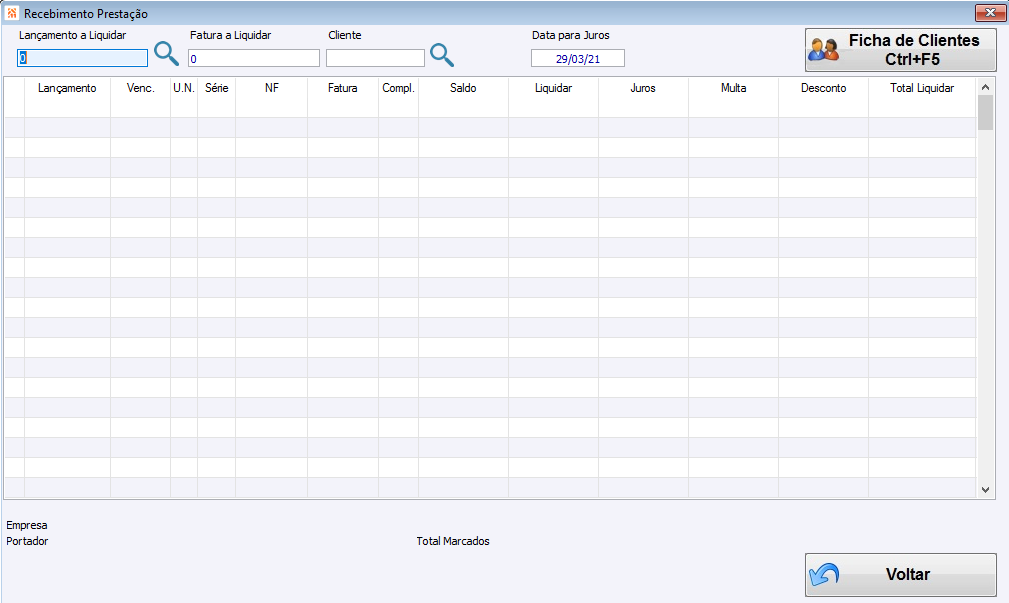1009x603 pixels.
Task: Click the Desconto column header
Action: (824, 88)
